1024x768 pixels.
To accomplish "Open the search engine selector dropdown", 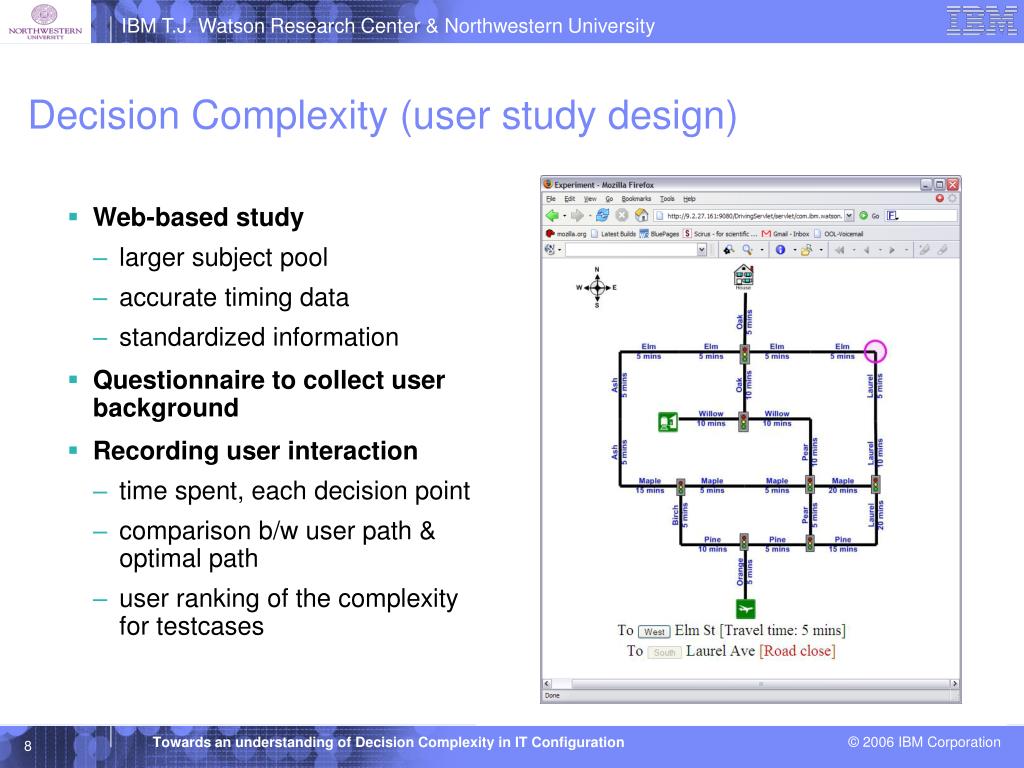I will click(x=893, y=216).
